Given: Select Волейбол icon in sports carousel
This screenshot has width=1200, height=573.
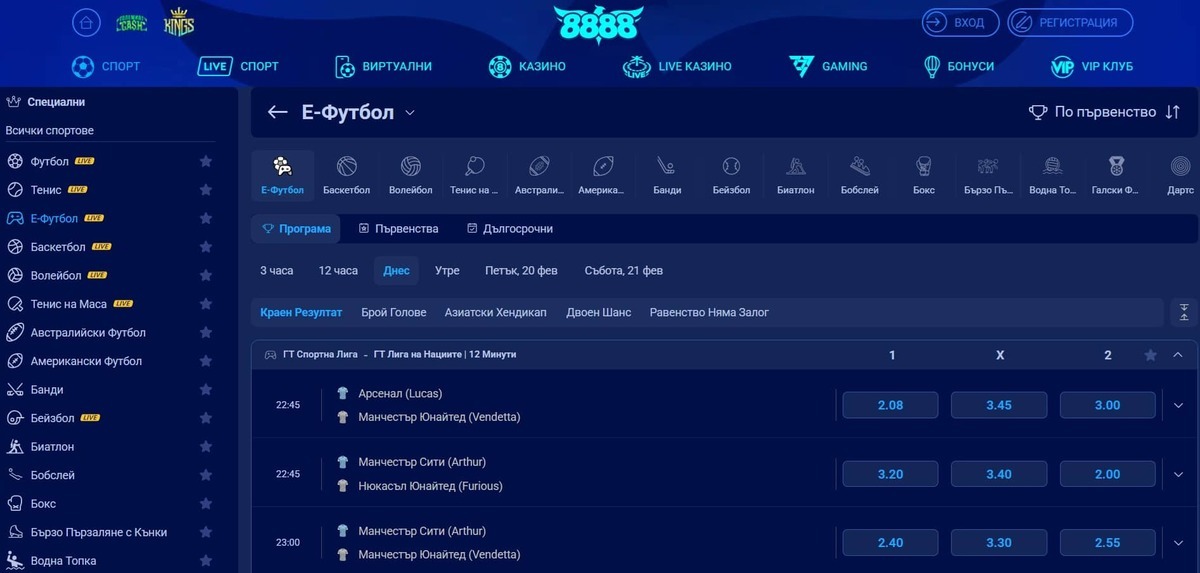Looking at the screenshot, I should pos(411,176).
